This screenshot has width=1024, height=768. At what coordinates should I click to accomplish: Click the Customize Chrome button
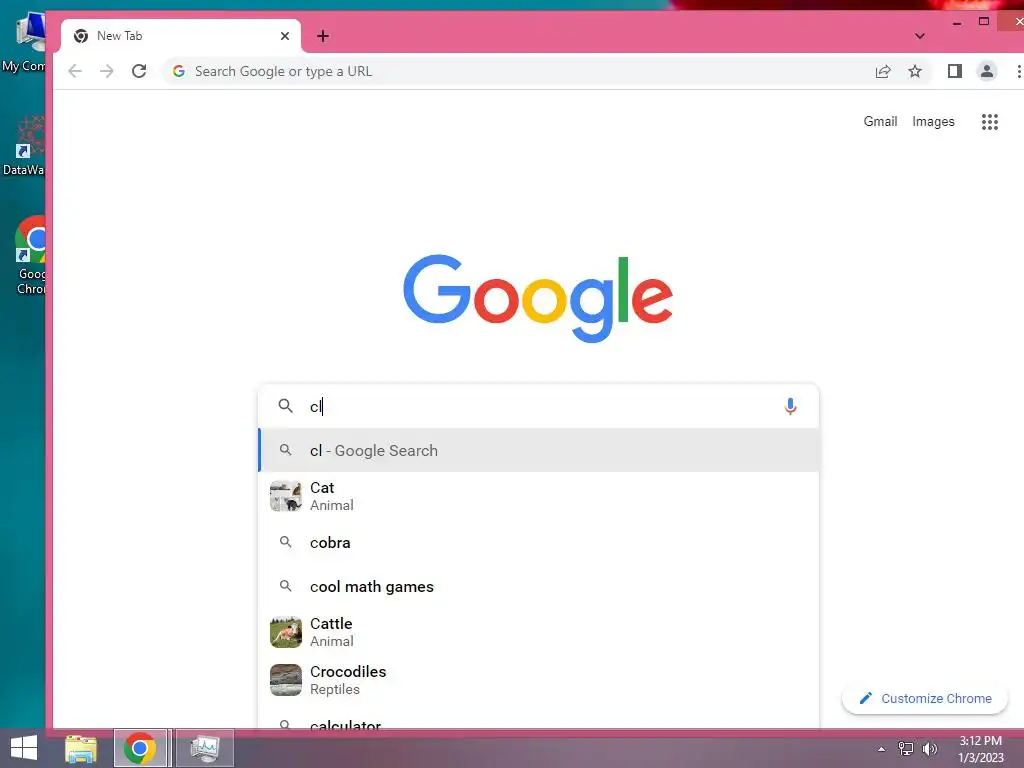[x=925, y=698]
